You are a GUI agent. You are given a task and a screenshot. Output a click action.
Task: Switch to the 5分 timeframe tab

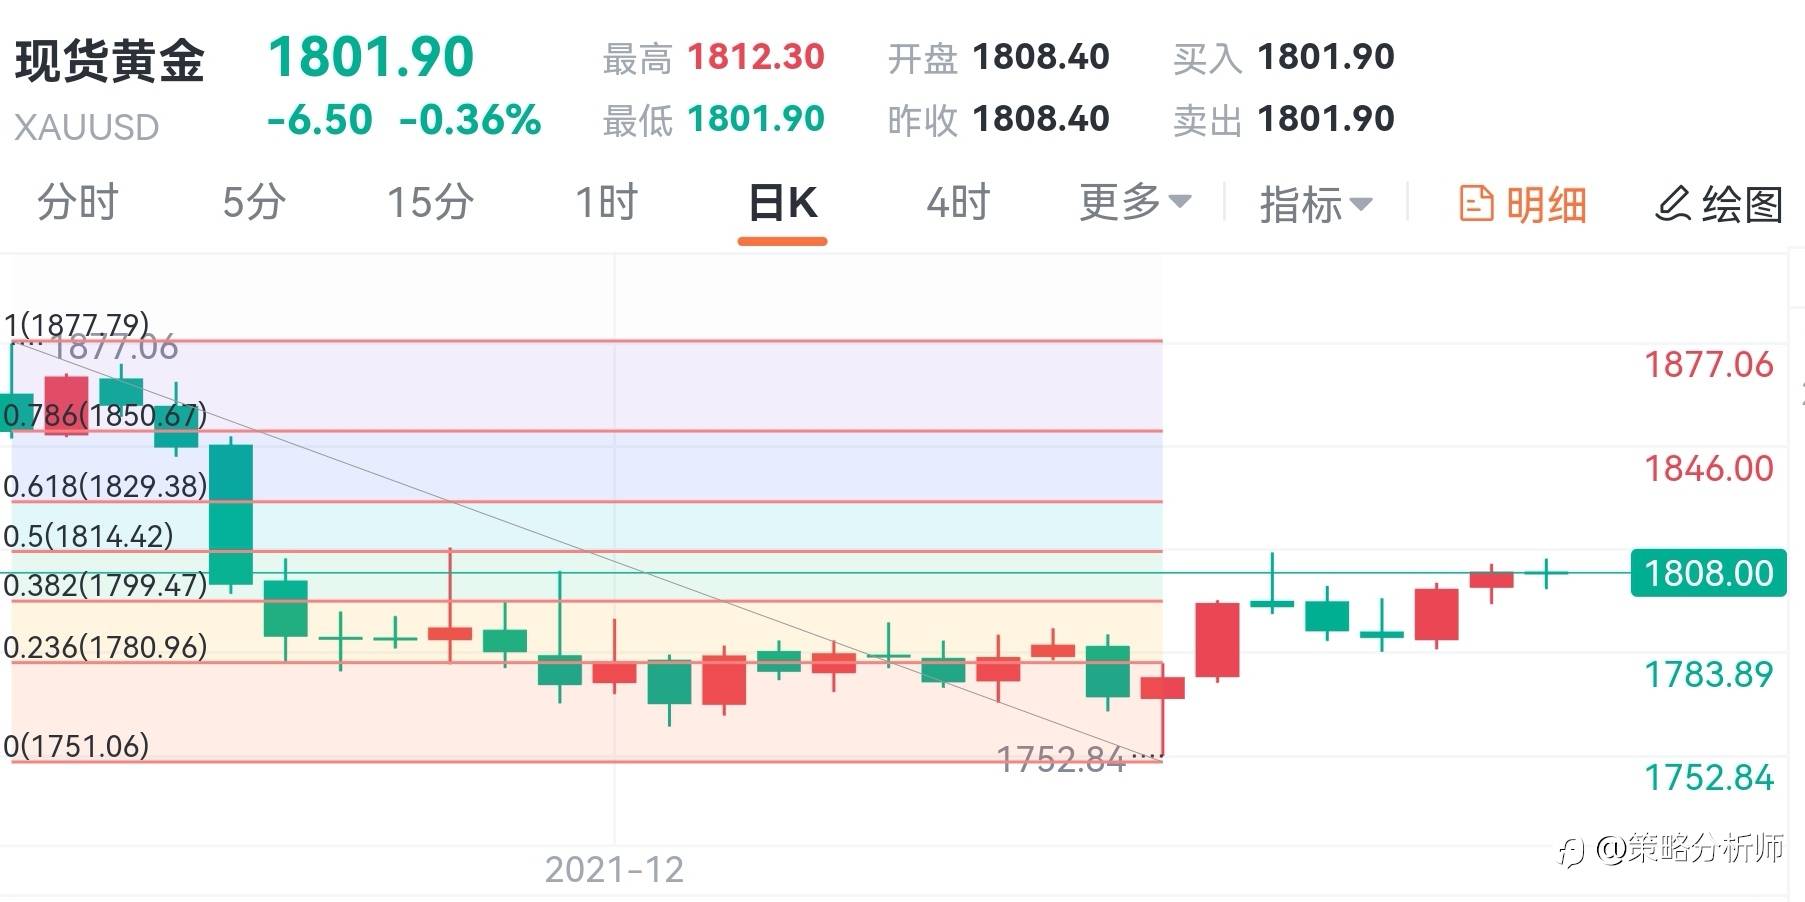coord(254,203)
